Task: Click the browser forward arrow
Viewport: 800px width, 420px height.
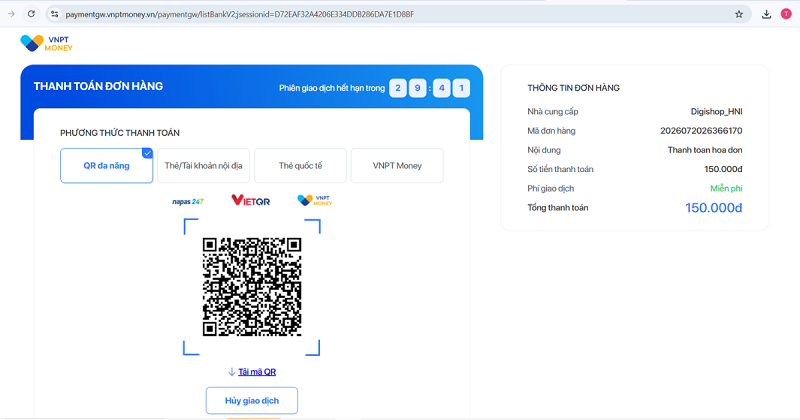Action: click(x=11, y=14)
